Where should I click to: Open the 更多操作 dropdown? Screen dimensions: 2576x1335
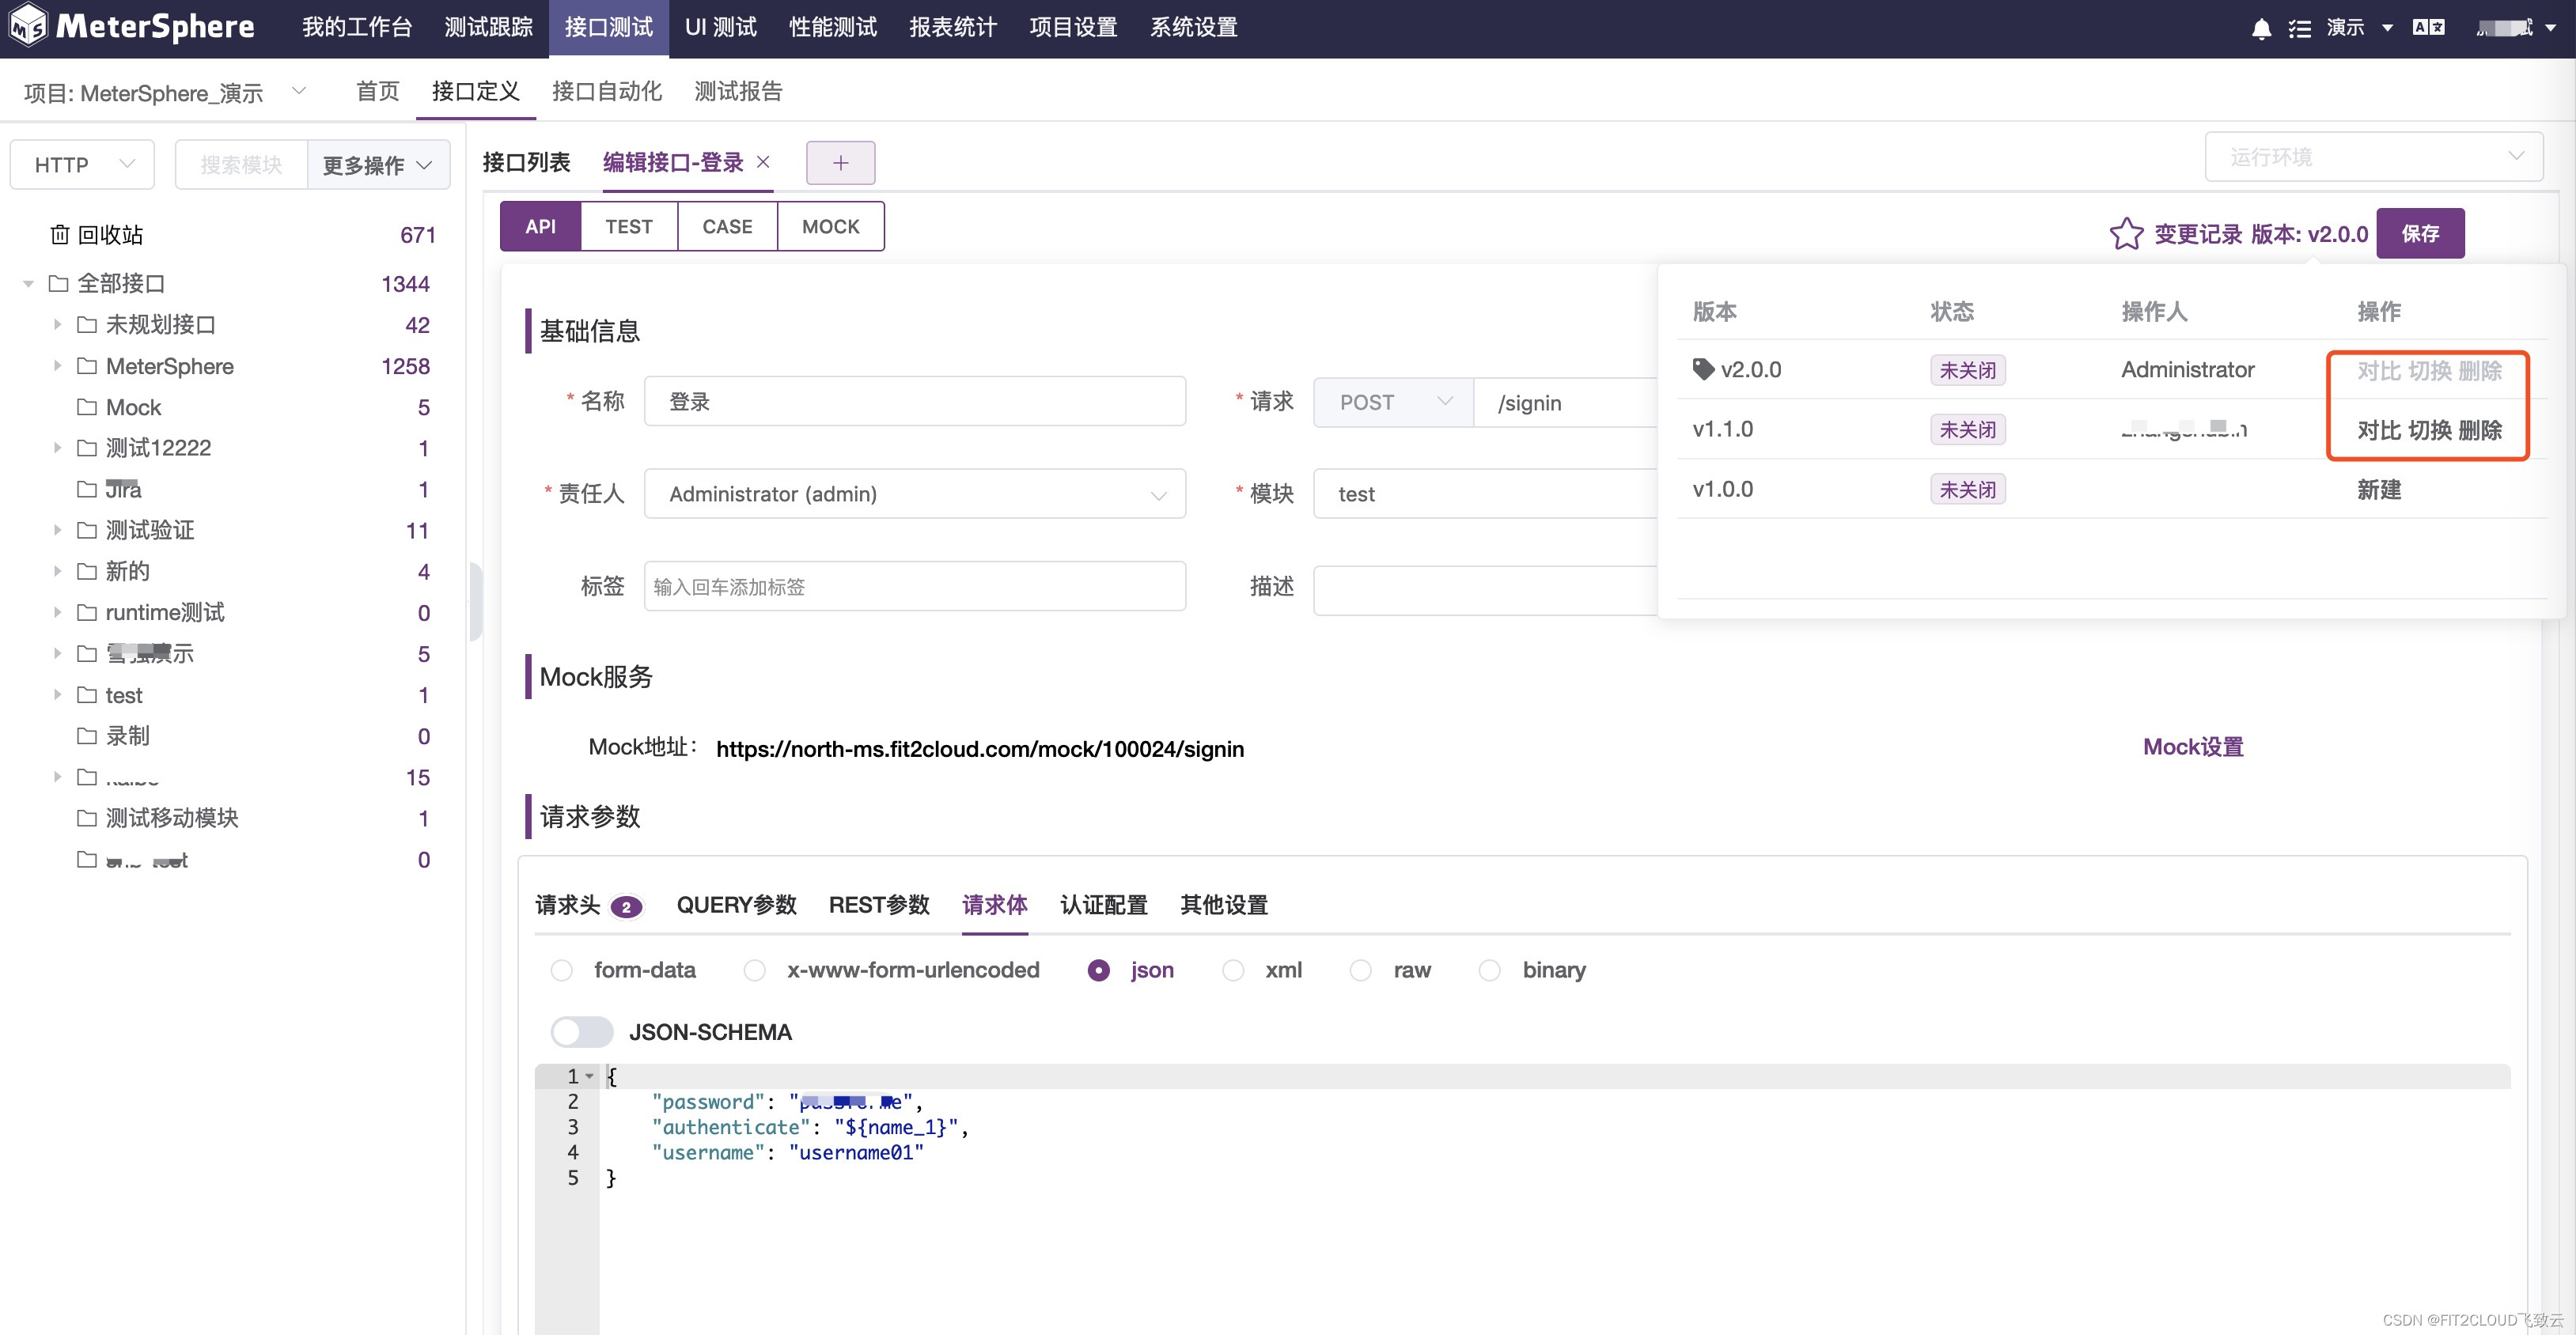[x=377, y=164]
